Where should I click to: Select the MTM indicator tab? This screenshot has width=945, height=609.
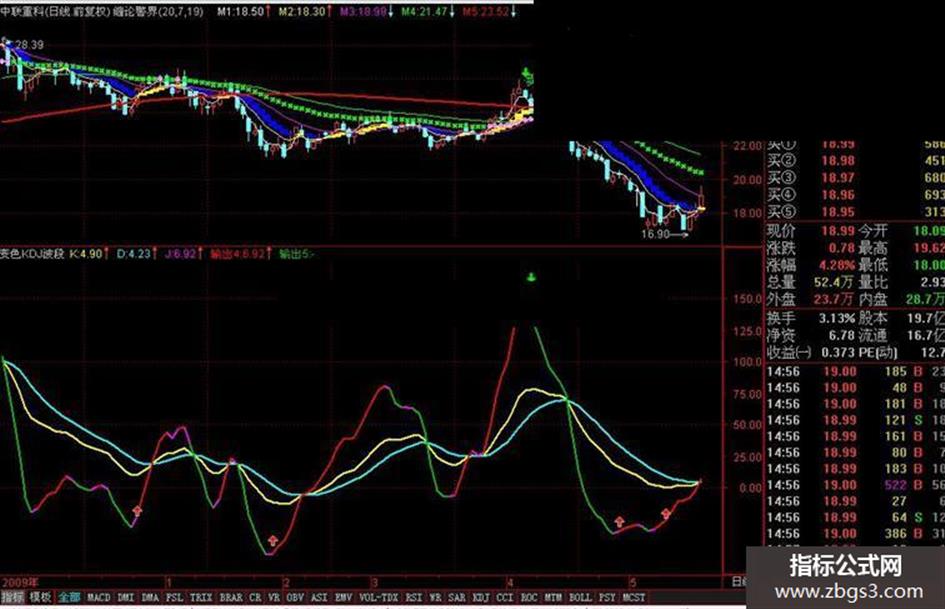553,597
